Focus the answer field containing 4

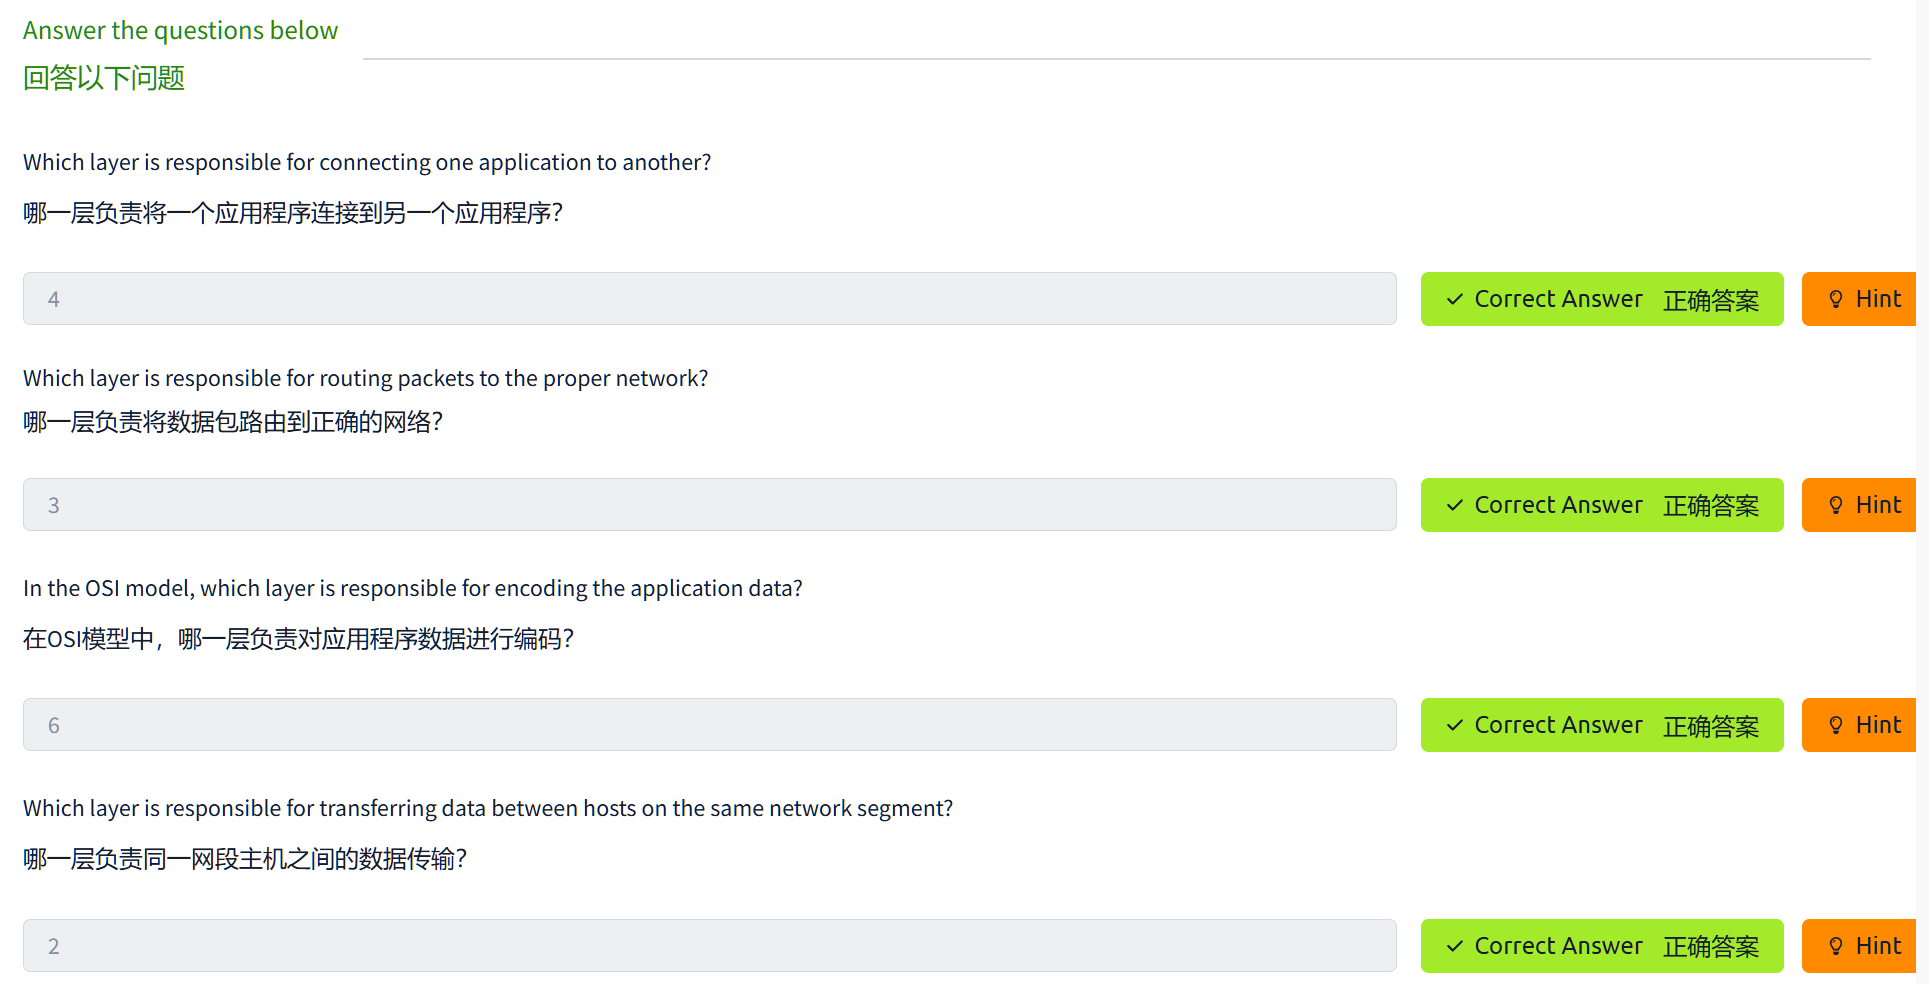click(709, 299)
